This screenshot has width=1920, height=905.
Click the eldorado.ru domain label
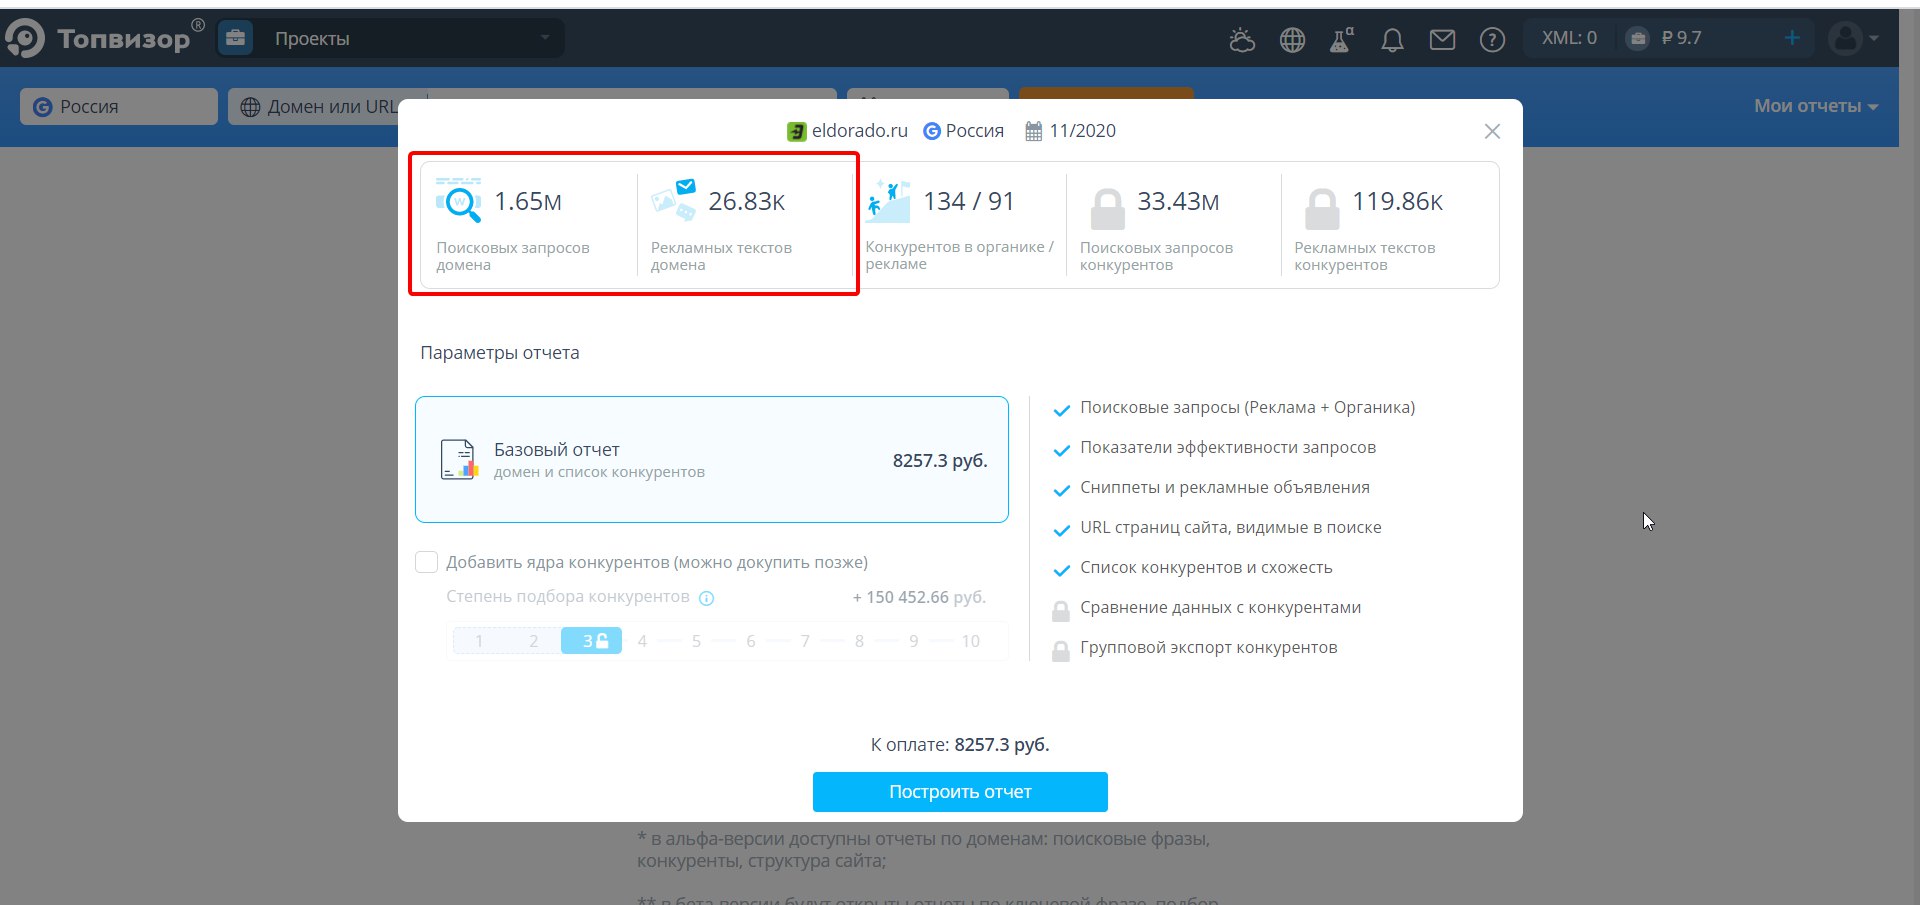tap(859, 131)
